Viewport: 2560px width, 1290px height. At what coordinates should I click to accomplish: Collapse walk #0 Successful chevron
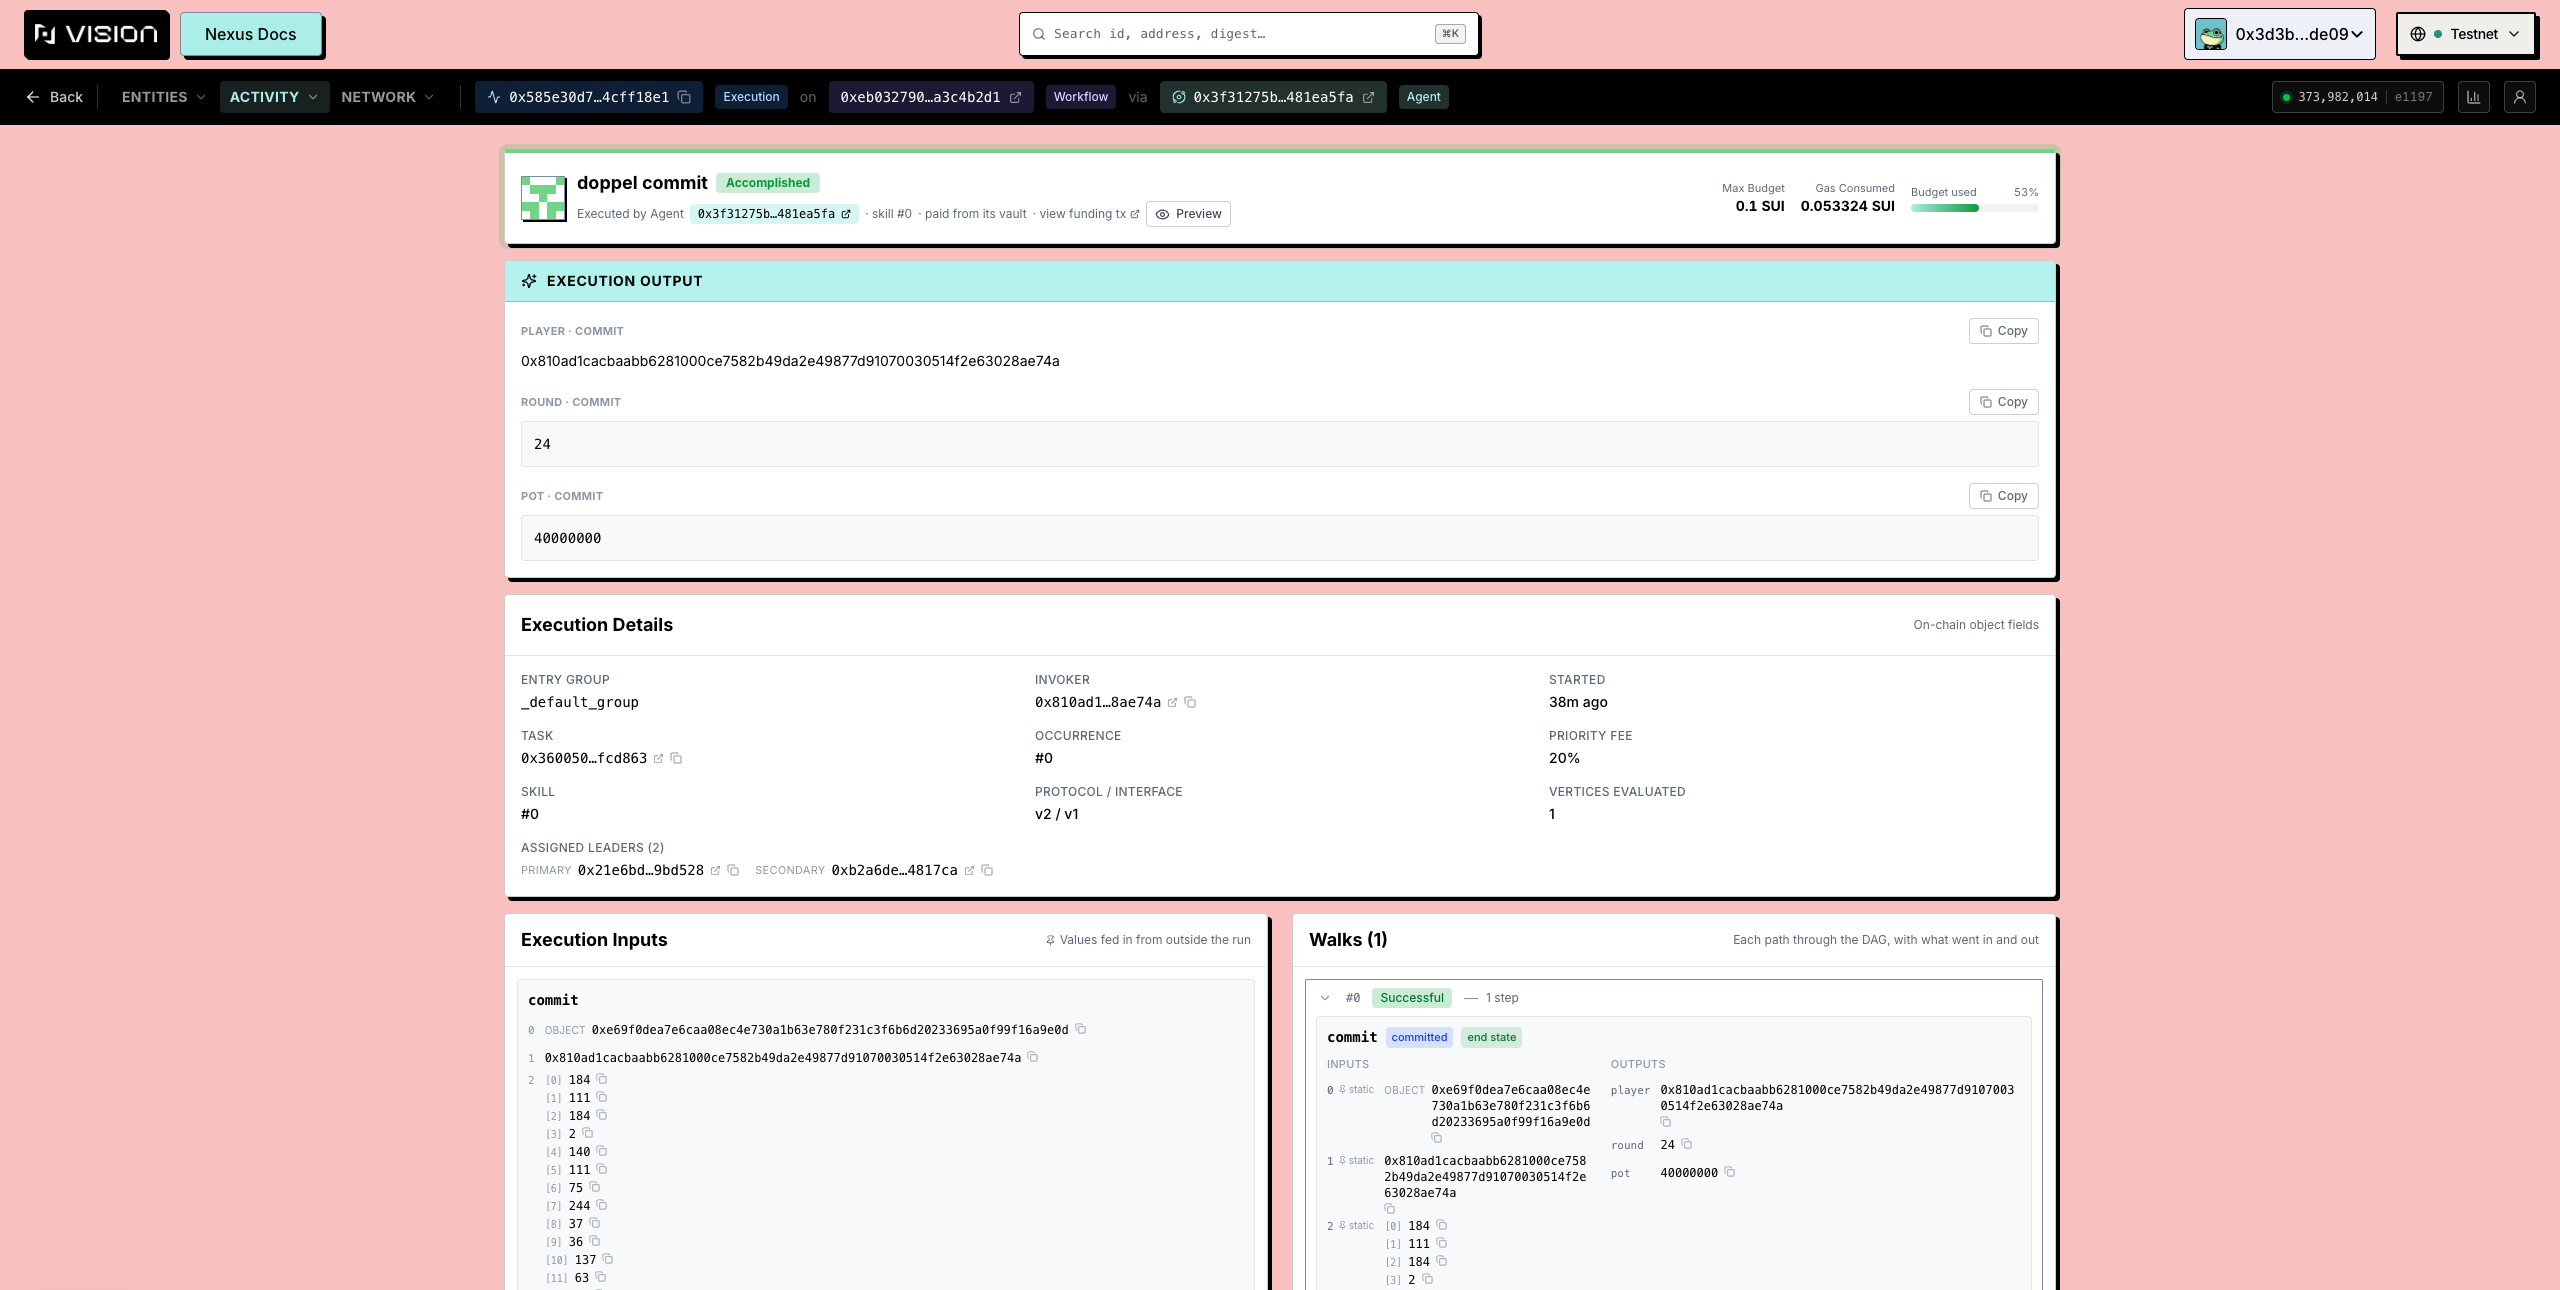pos(1325,998)
